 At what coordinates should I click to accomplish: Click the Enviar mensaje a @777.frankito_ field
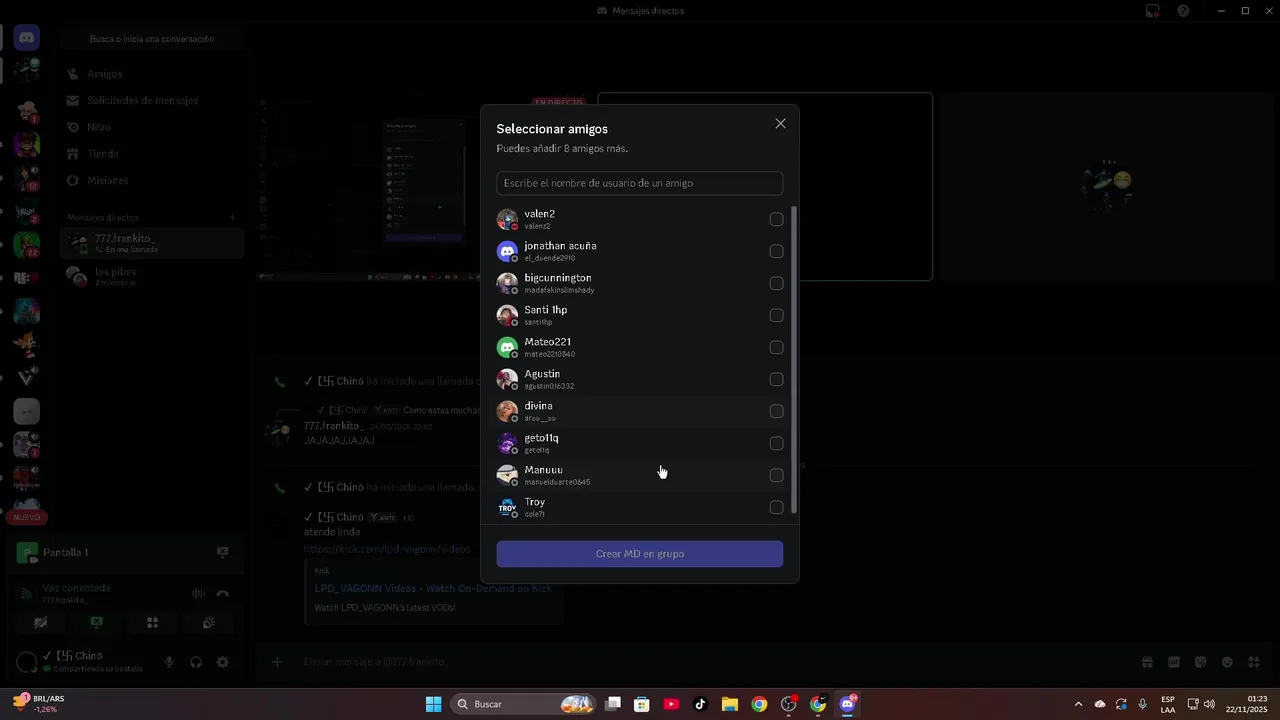(x=700, y=662)
